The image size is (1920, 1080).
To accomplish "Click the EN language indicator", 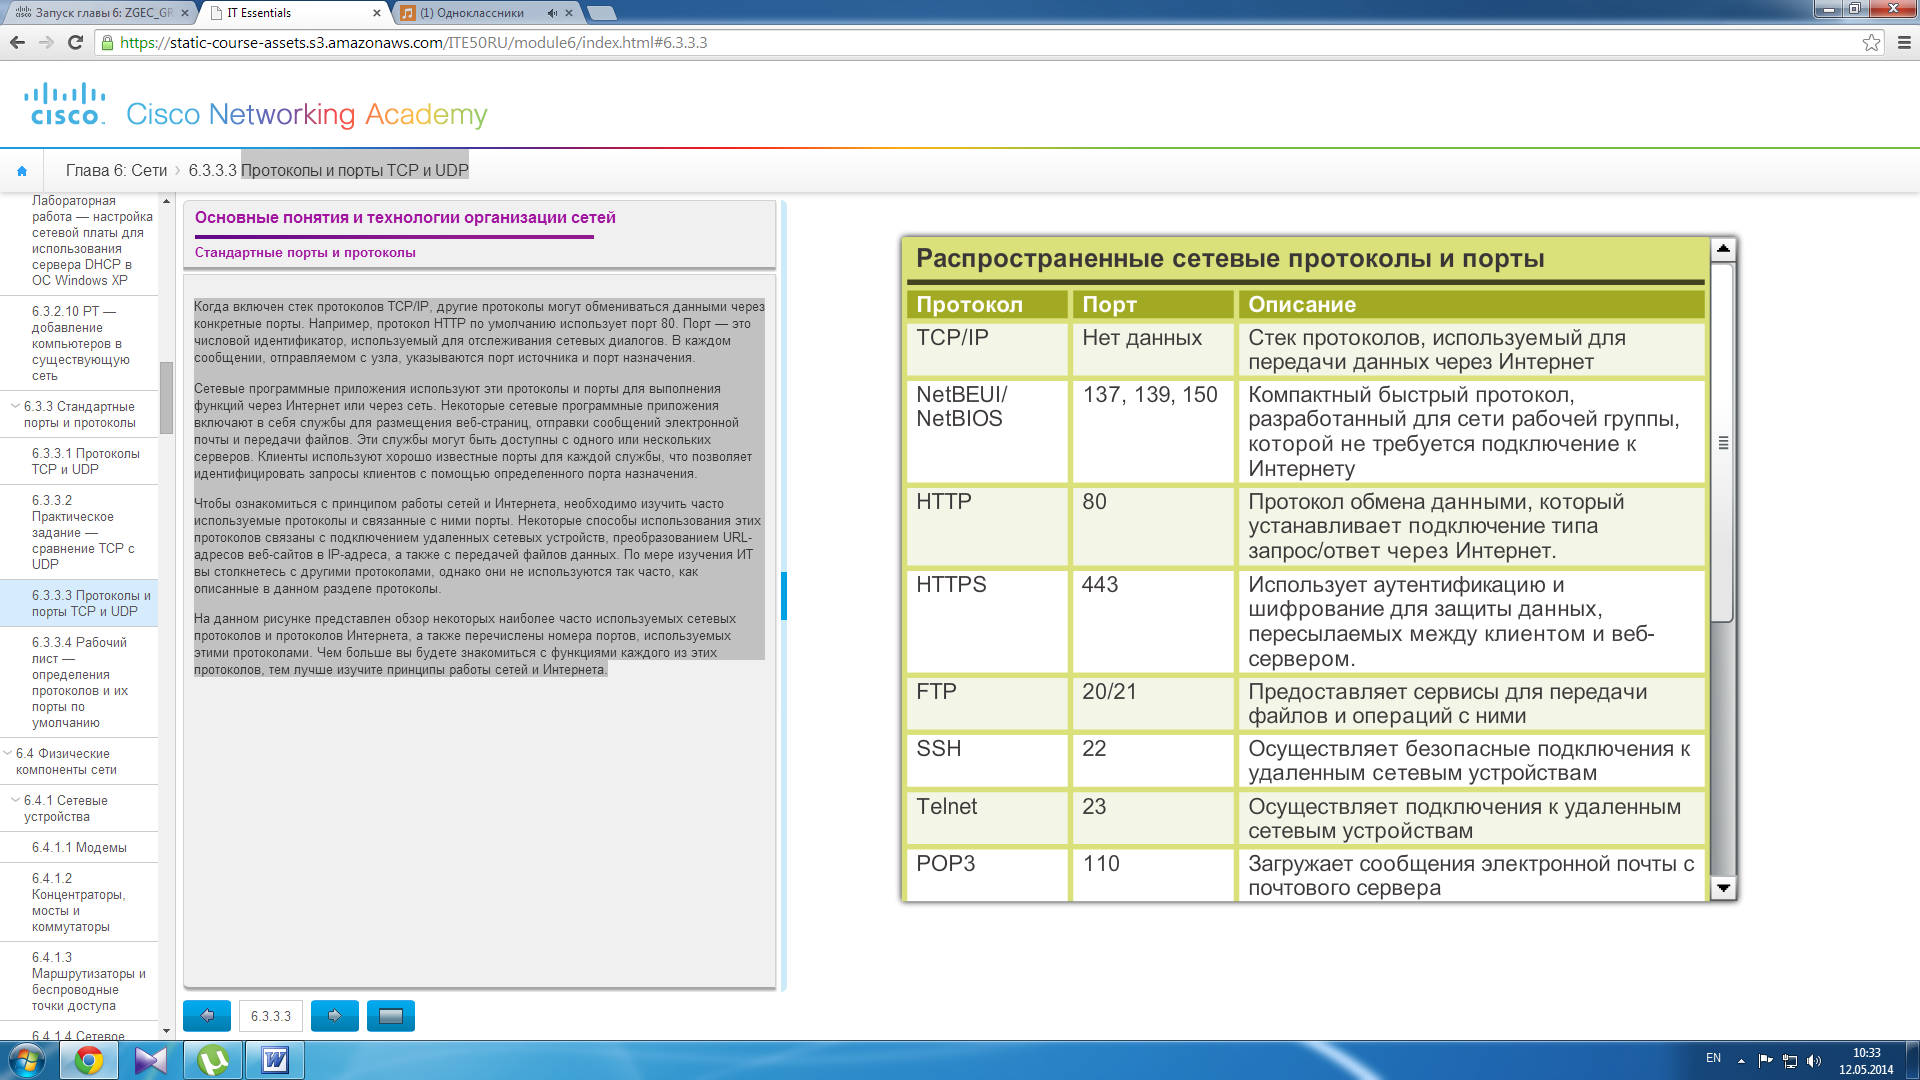I will point(1713,1058).
